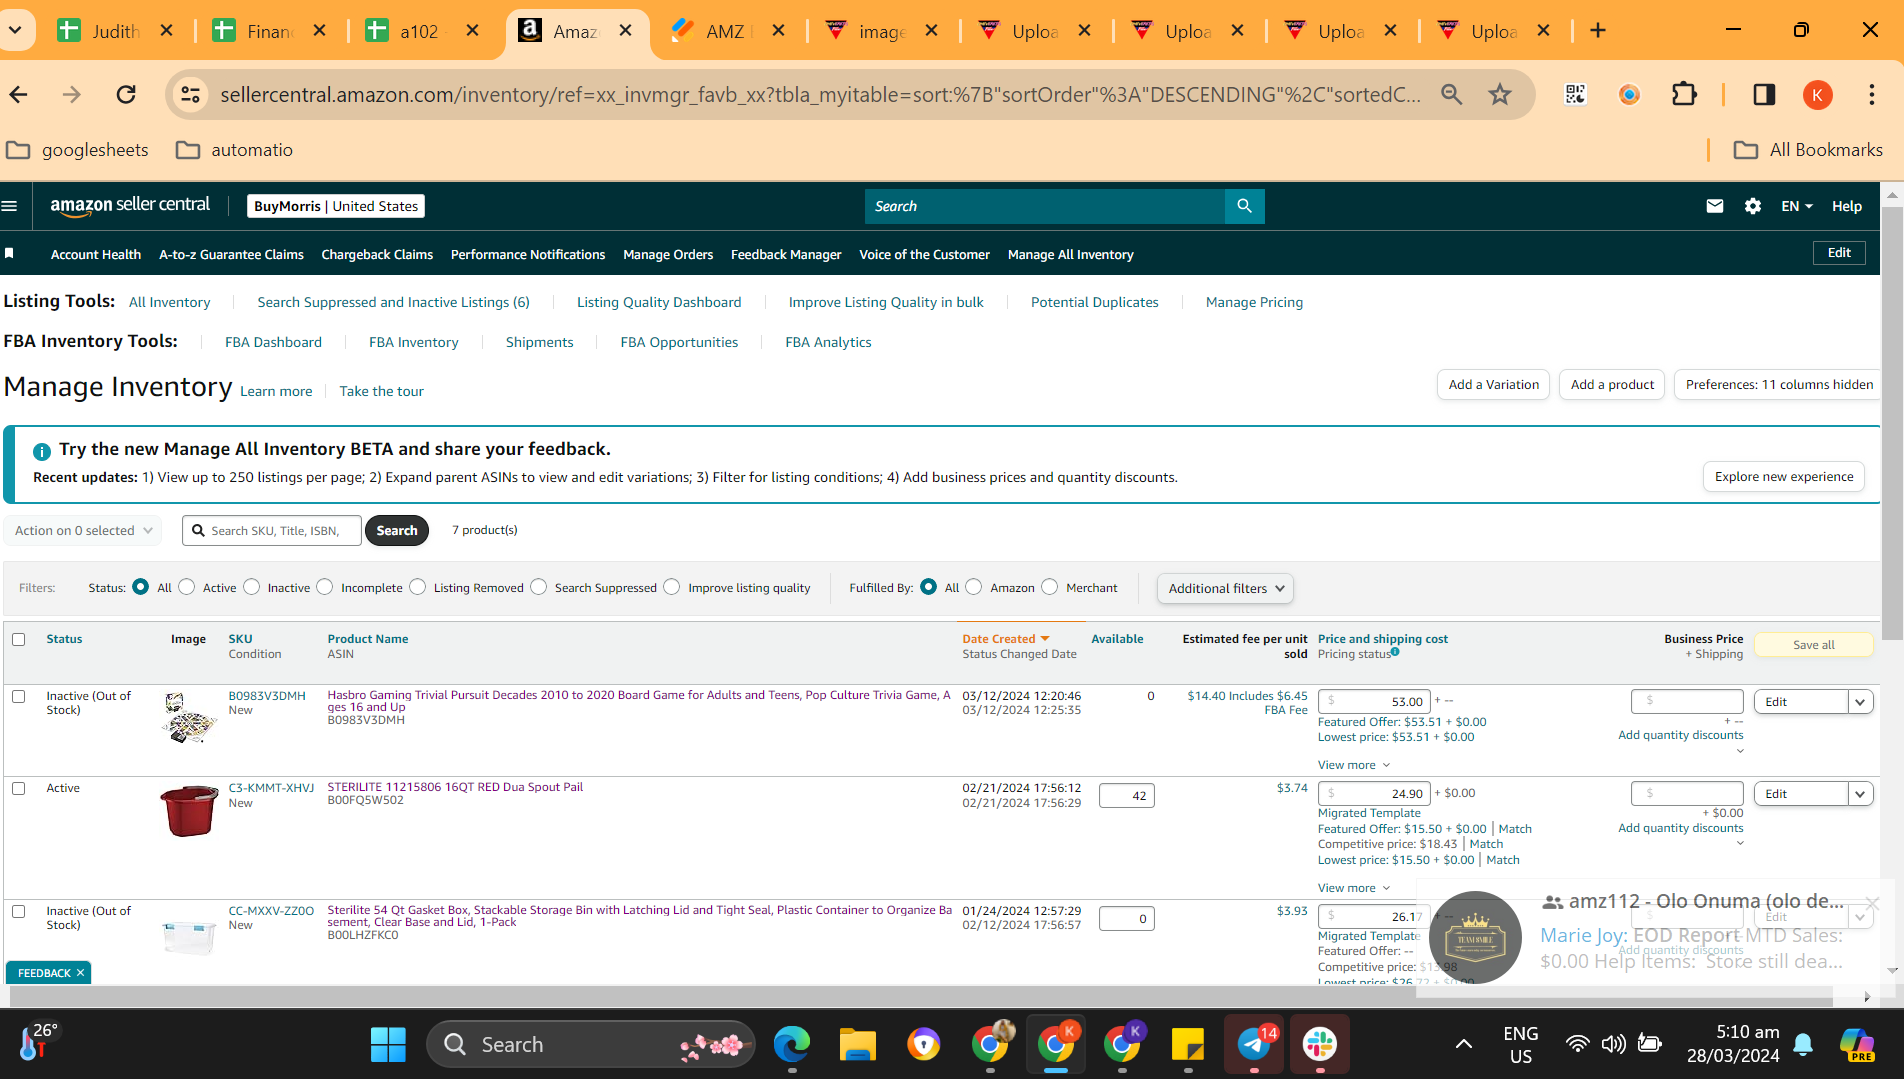Select the Incomplete status filter radio
Viewport: 1904px width, 1079px height.
pyautogui.click(x=325, y=587)
